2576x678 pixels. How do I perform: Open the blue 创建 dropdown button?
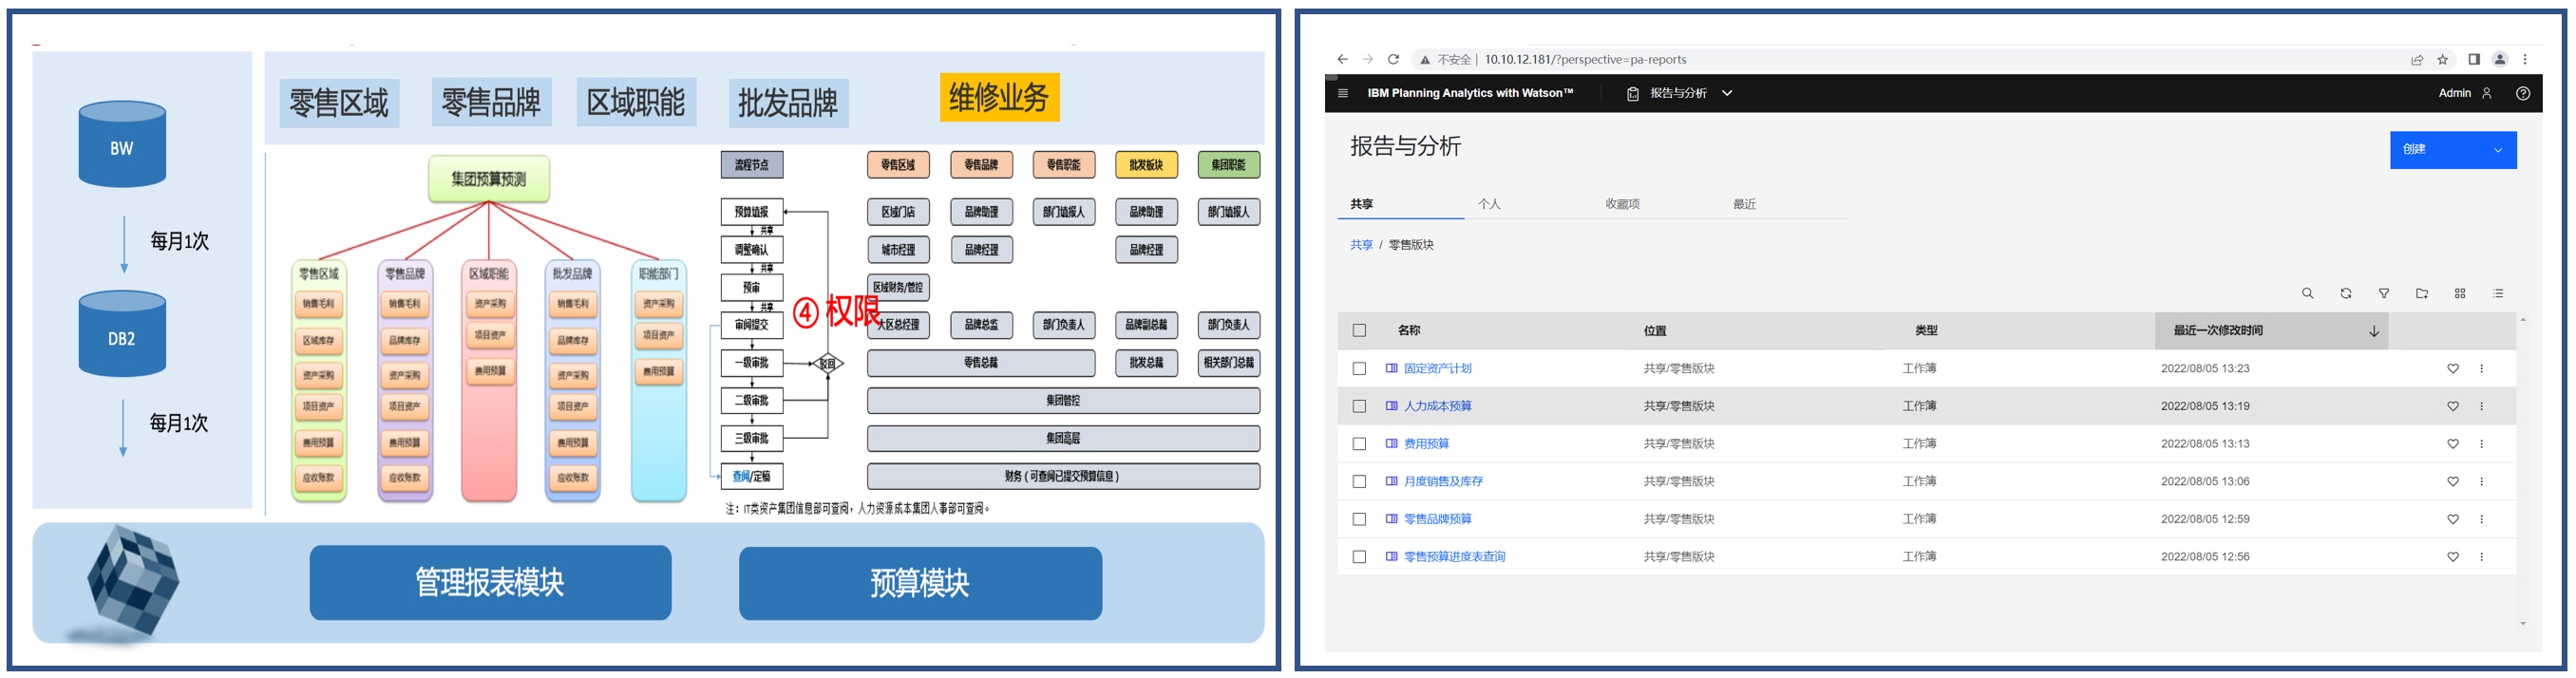[2453, 150]
